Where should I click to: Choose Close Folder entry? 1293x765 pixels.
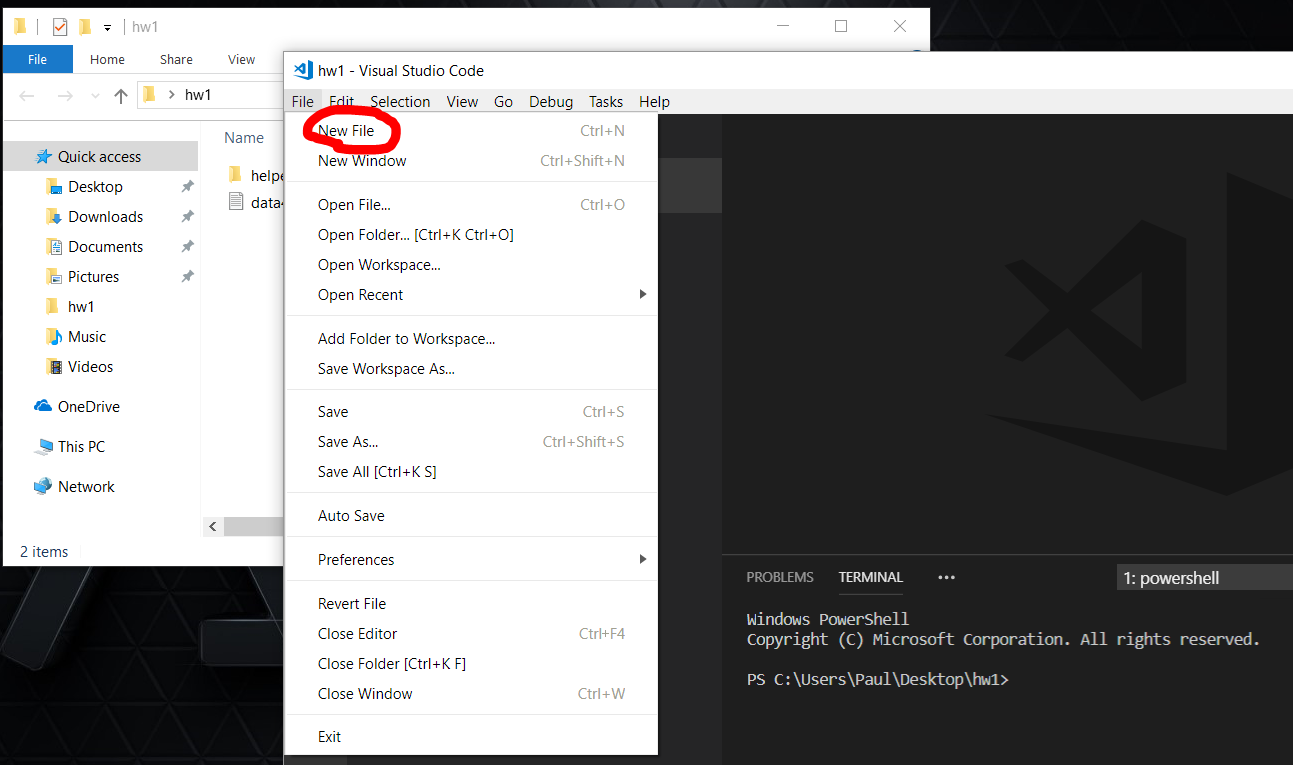(x=471, y=664)
